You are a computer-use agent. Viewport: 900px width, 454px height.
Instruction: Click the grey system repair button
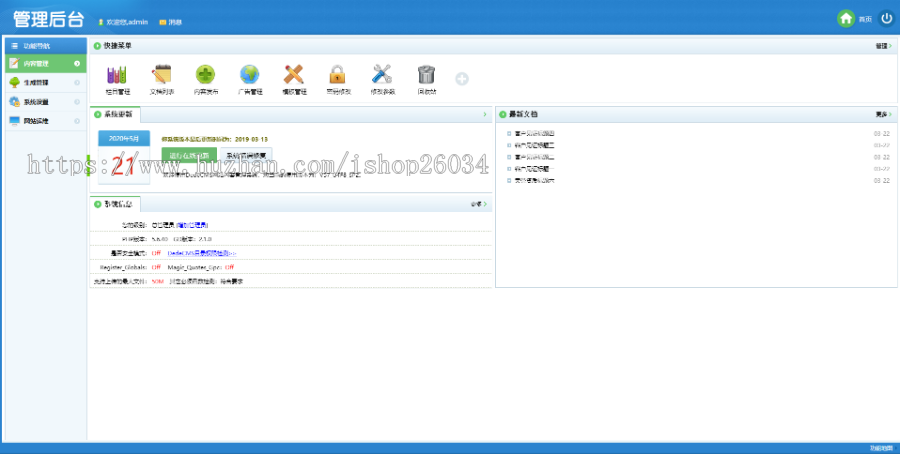point(245,156)
